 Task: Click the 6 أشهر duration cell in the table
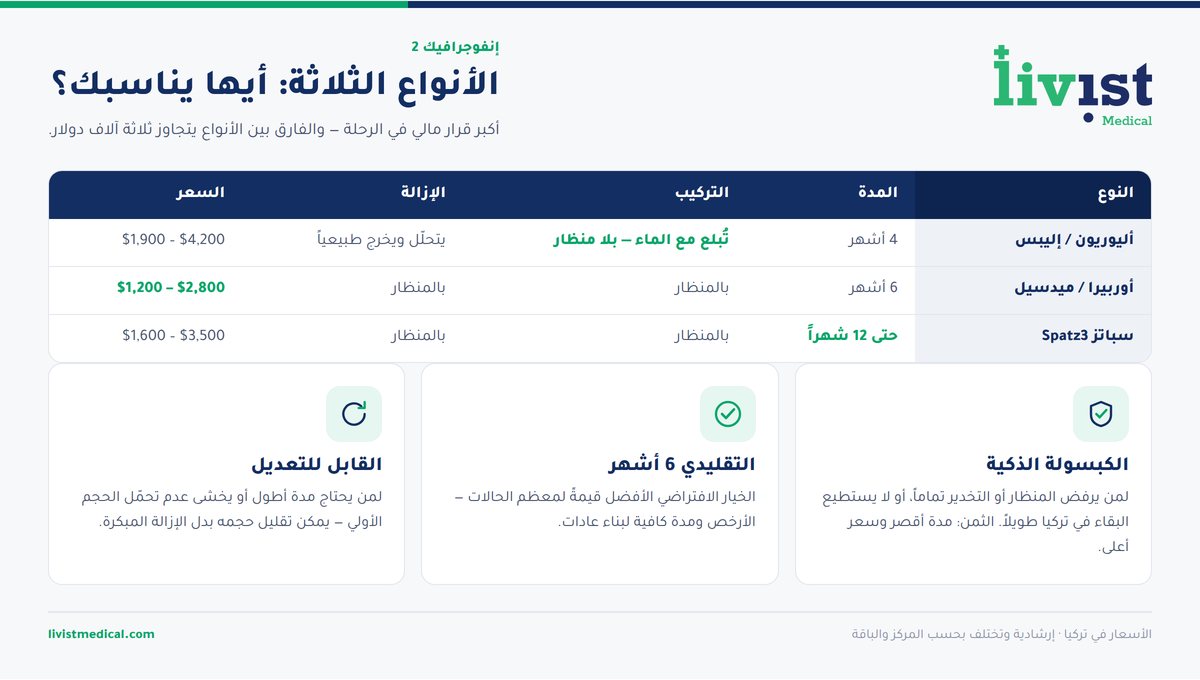click(874, 288)
